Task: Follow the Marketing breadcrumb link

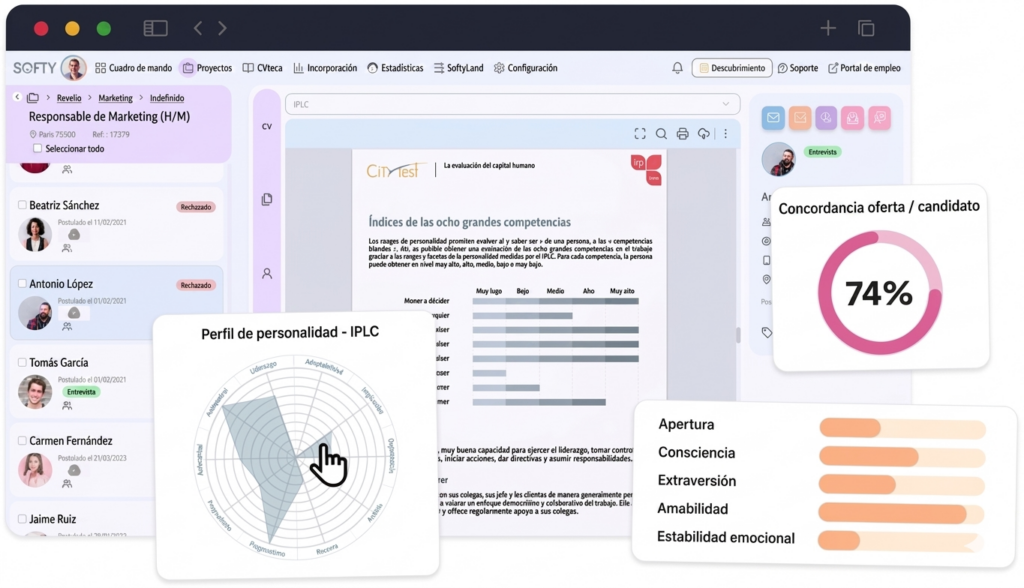Action: coord(115,98)
